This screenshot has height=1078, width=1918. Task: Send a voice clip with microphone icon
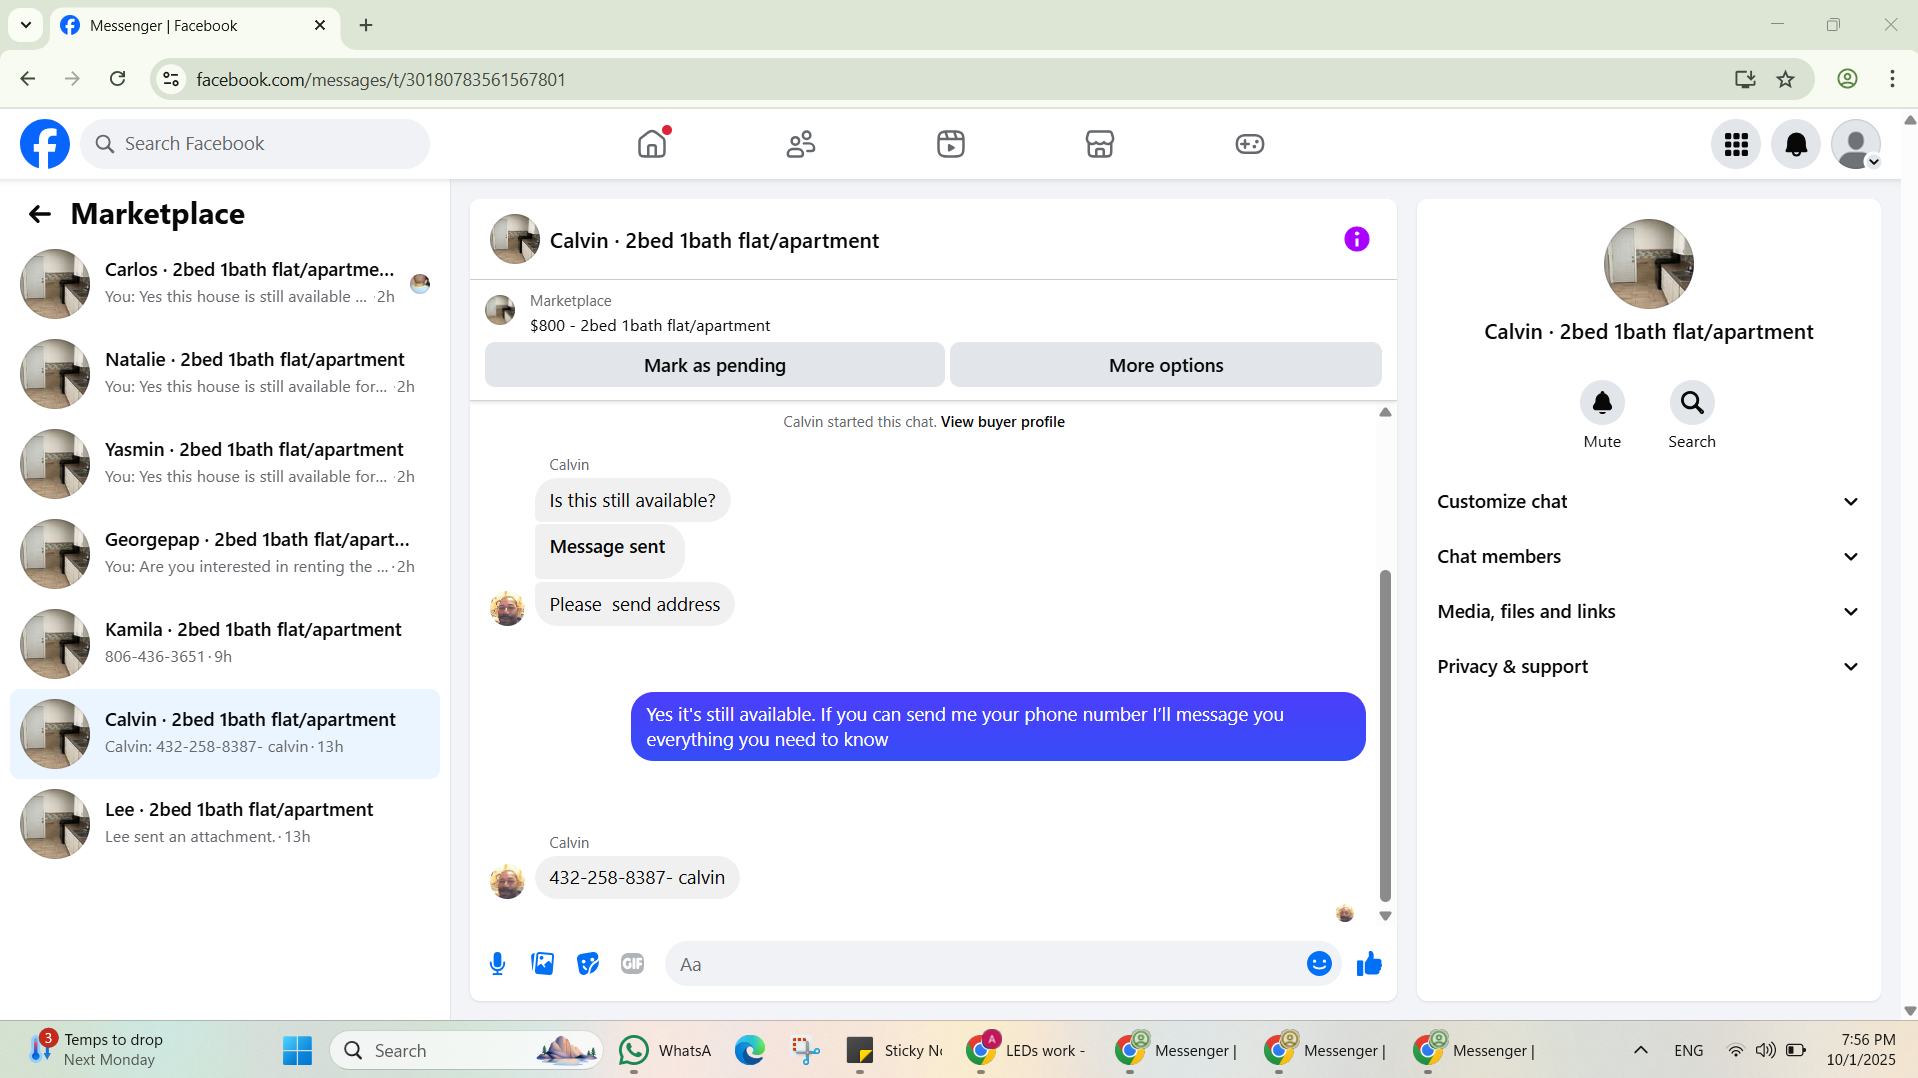click(x=497, y=964)
